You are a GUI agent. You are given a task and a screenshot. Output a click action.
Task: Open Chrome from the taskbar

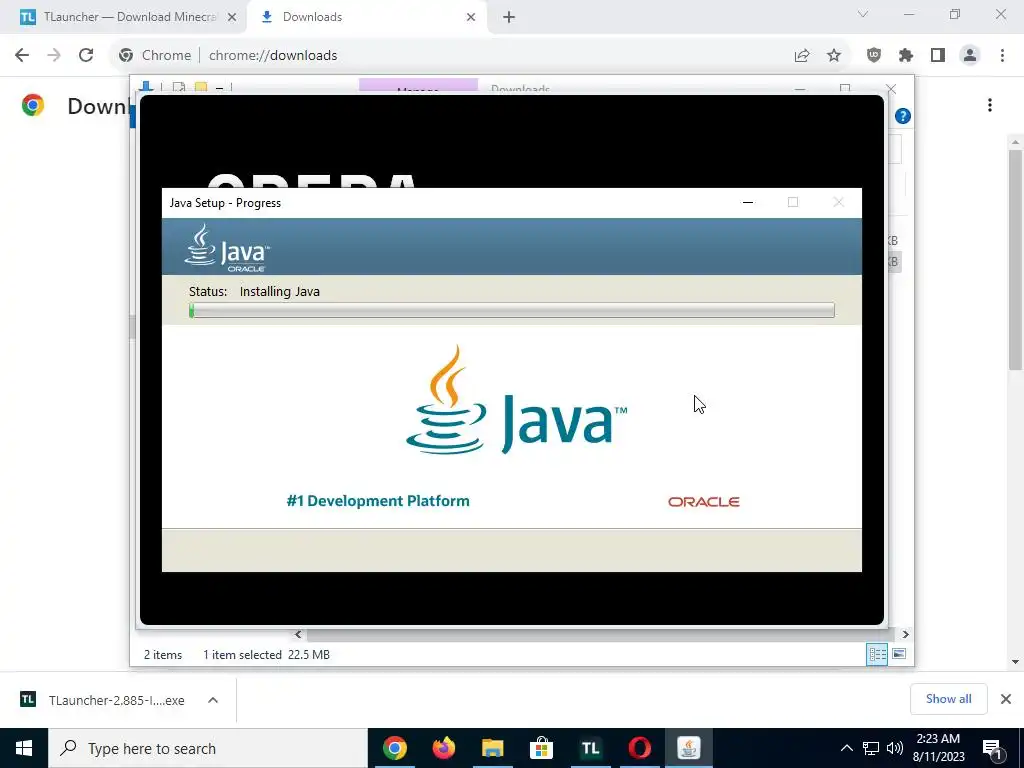[394, 748]
